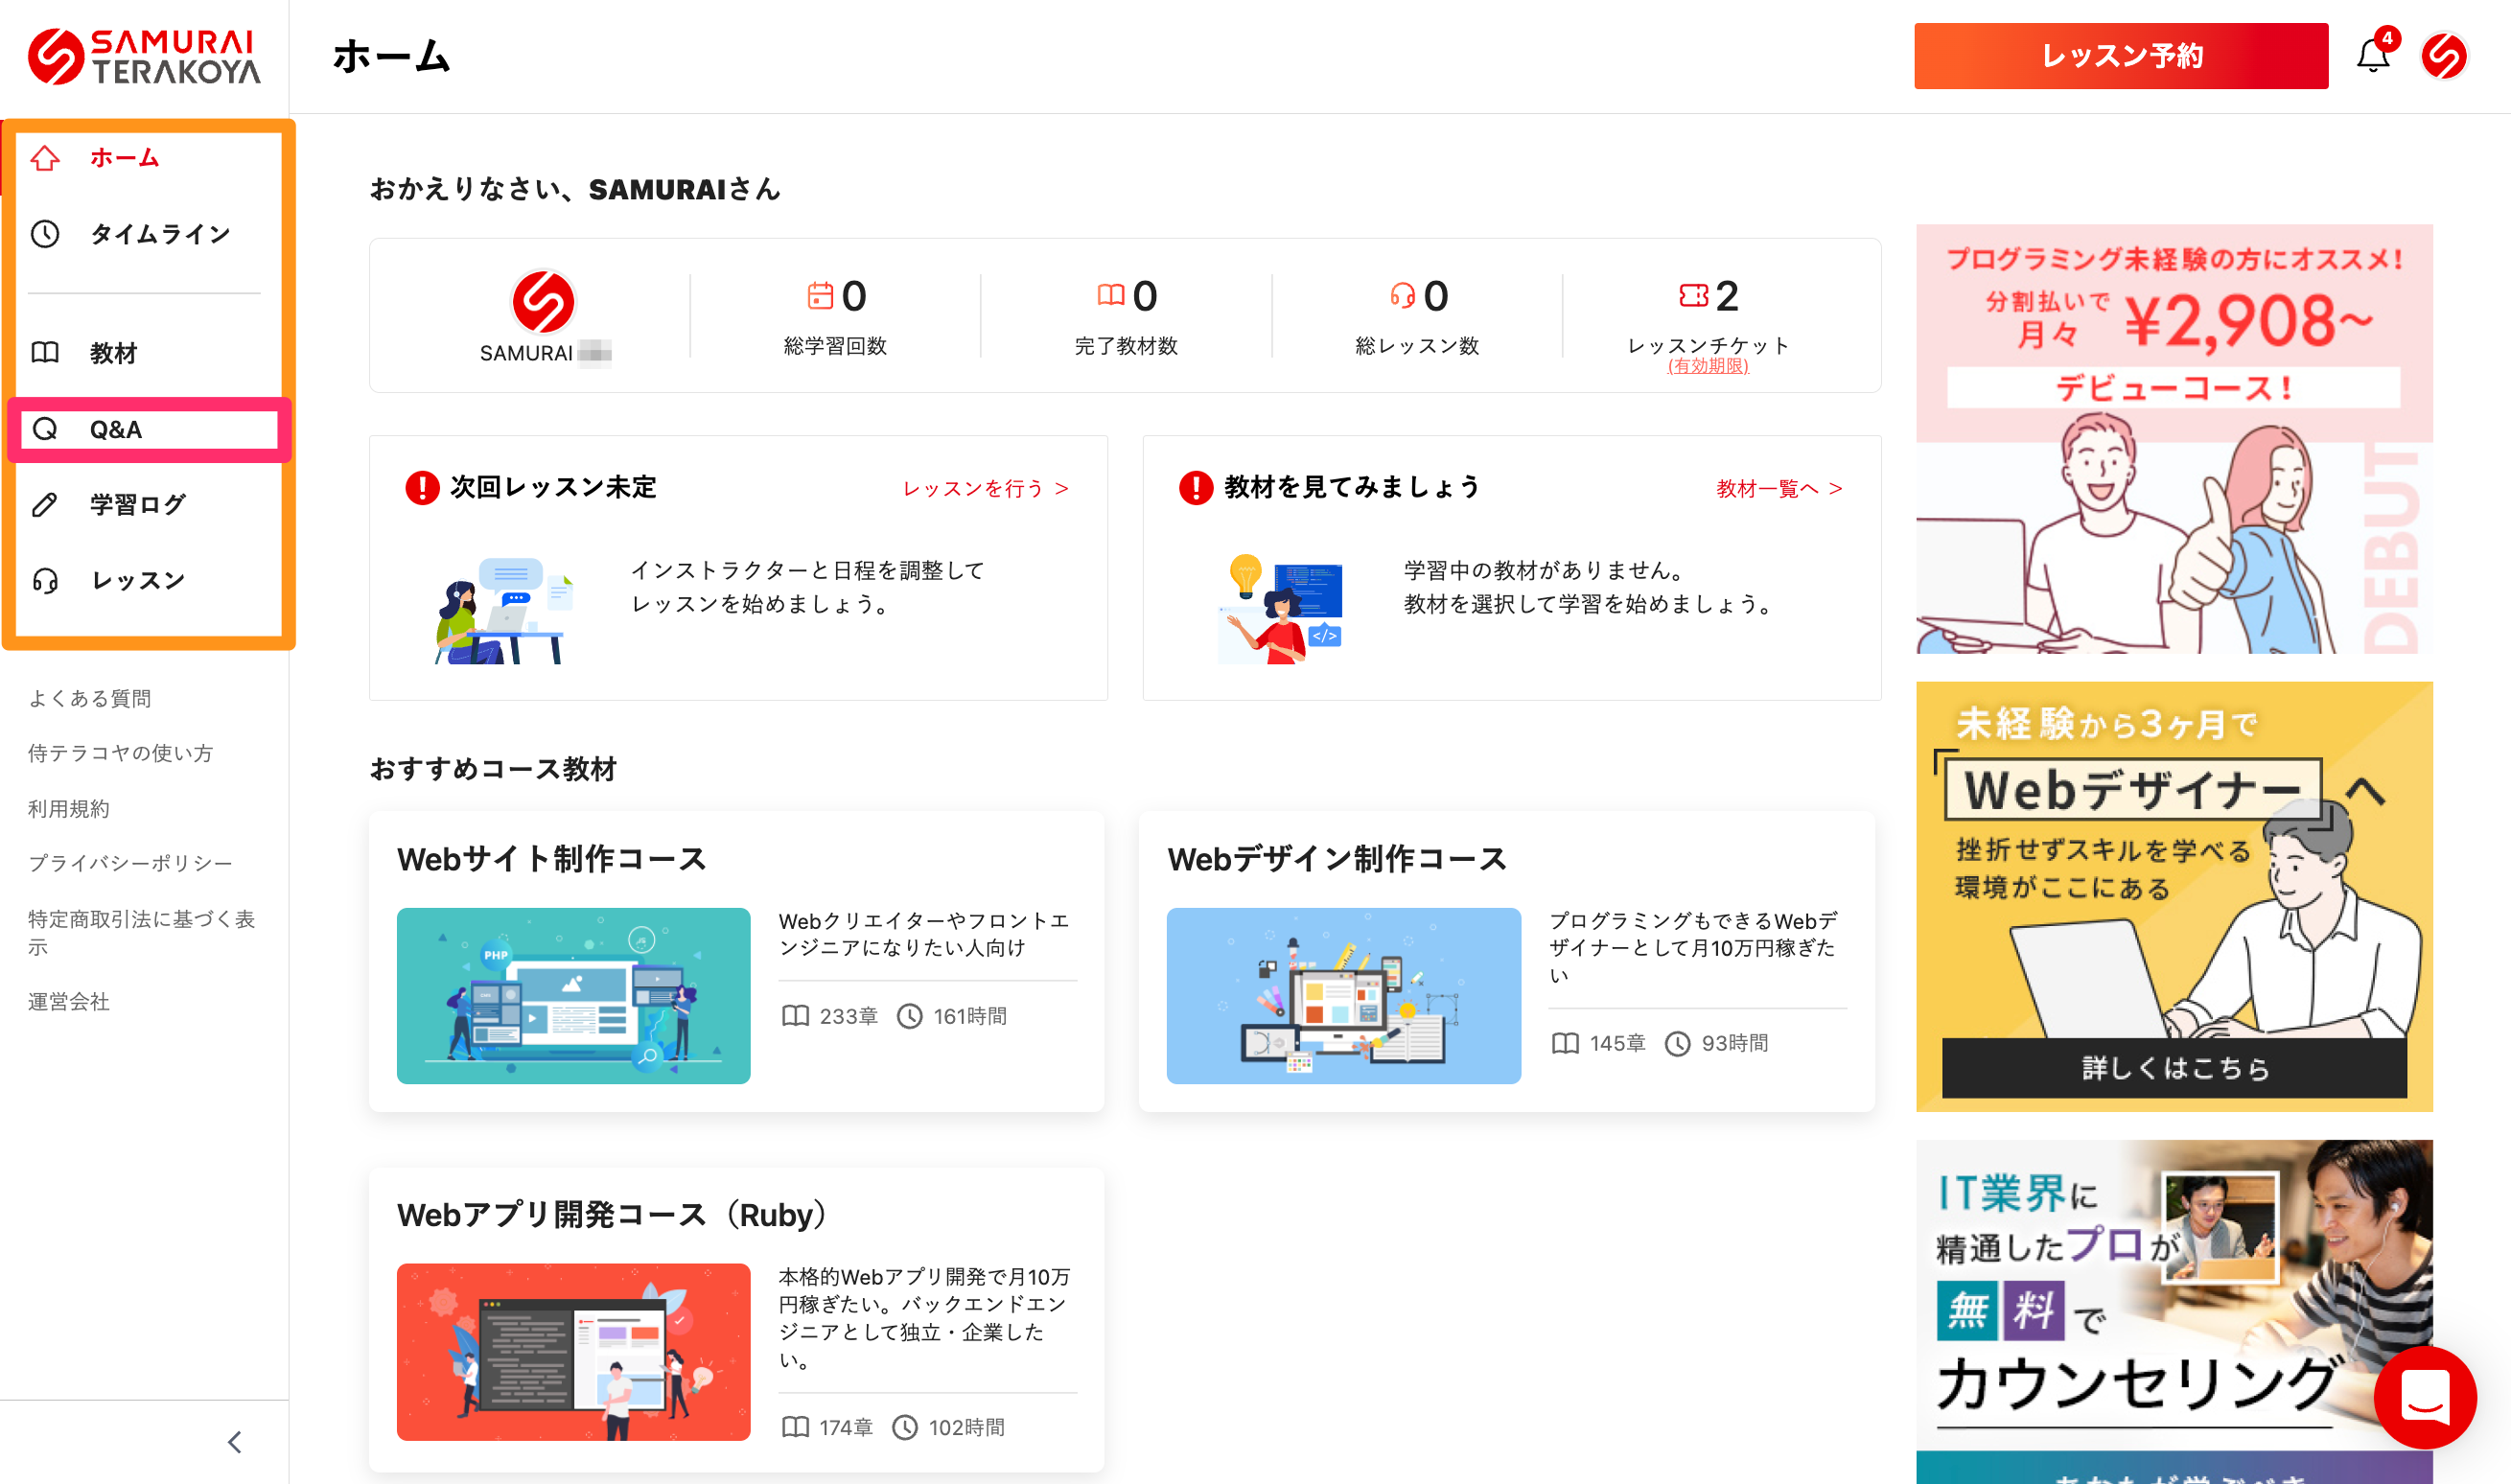Click the 学習ログ pencil icon
The image size is (2511, 1484).
pos(45,504)
